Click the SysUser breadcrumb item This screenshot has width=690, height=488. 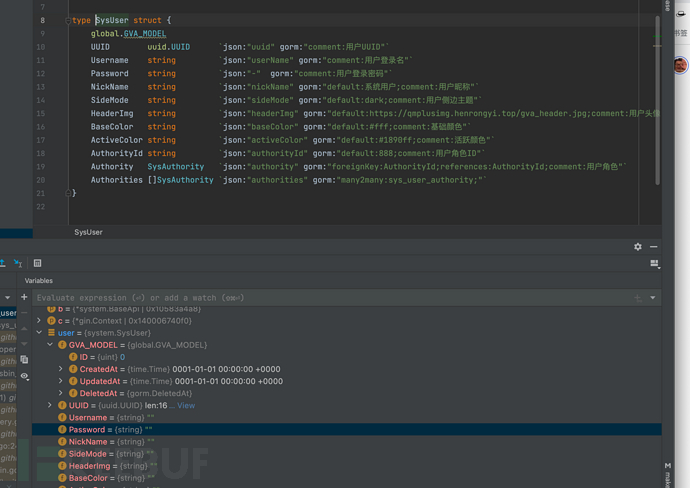coord(88,232)
